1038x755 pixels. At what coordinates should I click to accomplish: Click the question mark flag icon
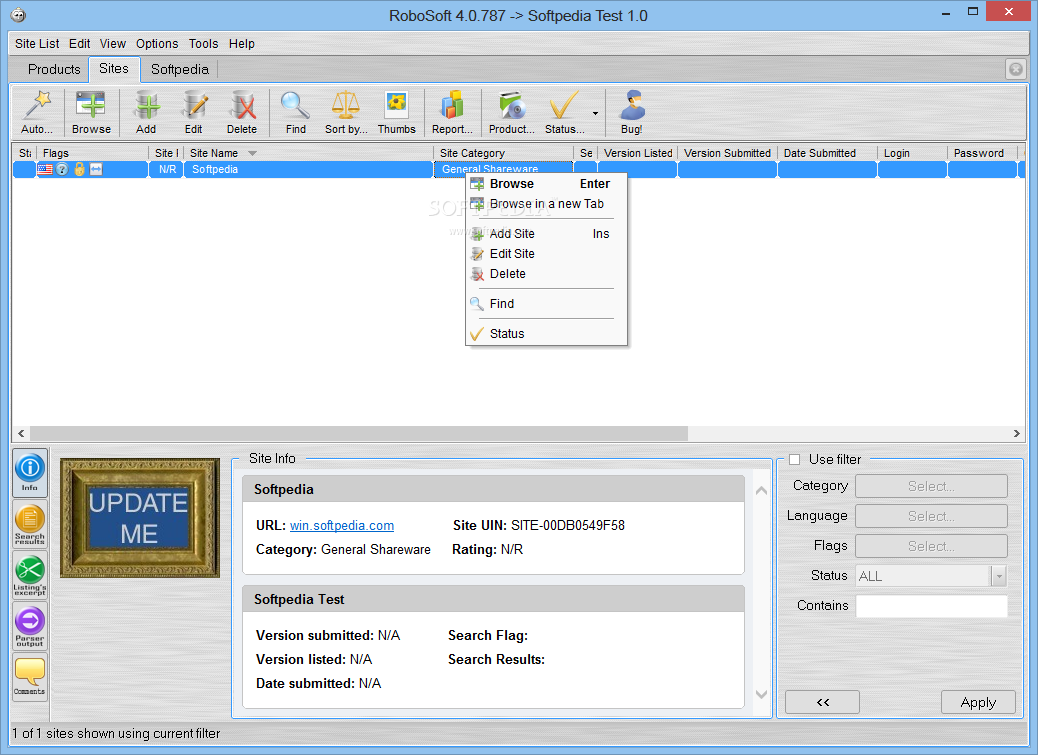coord(62,169)
